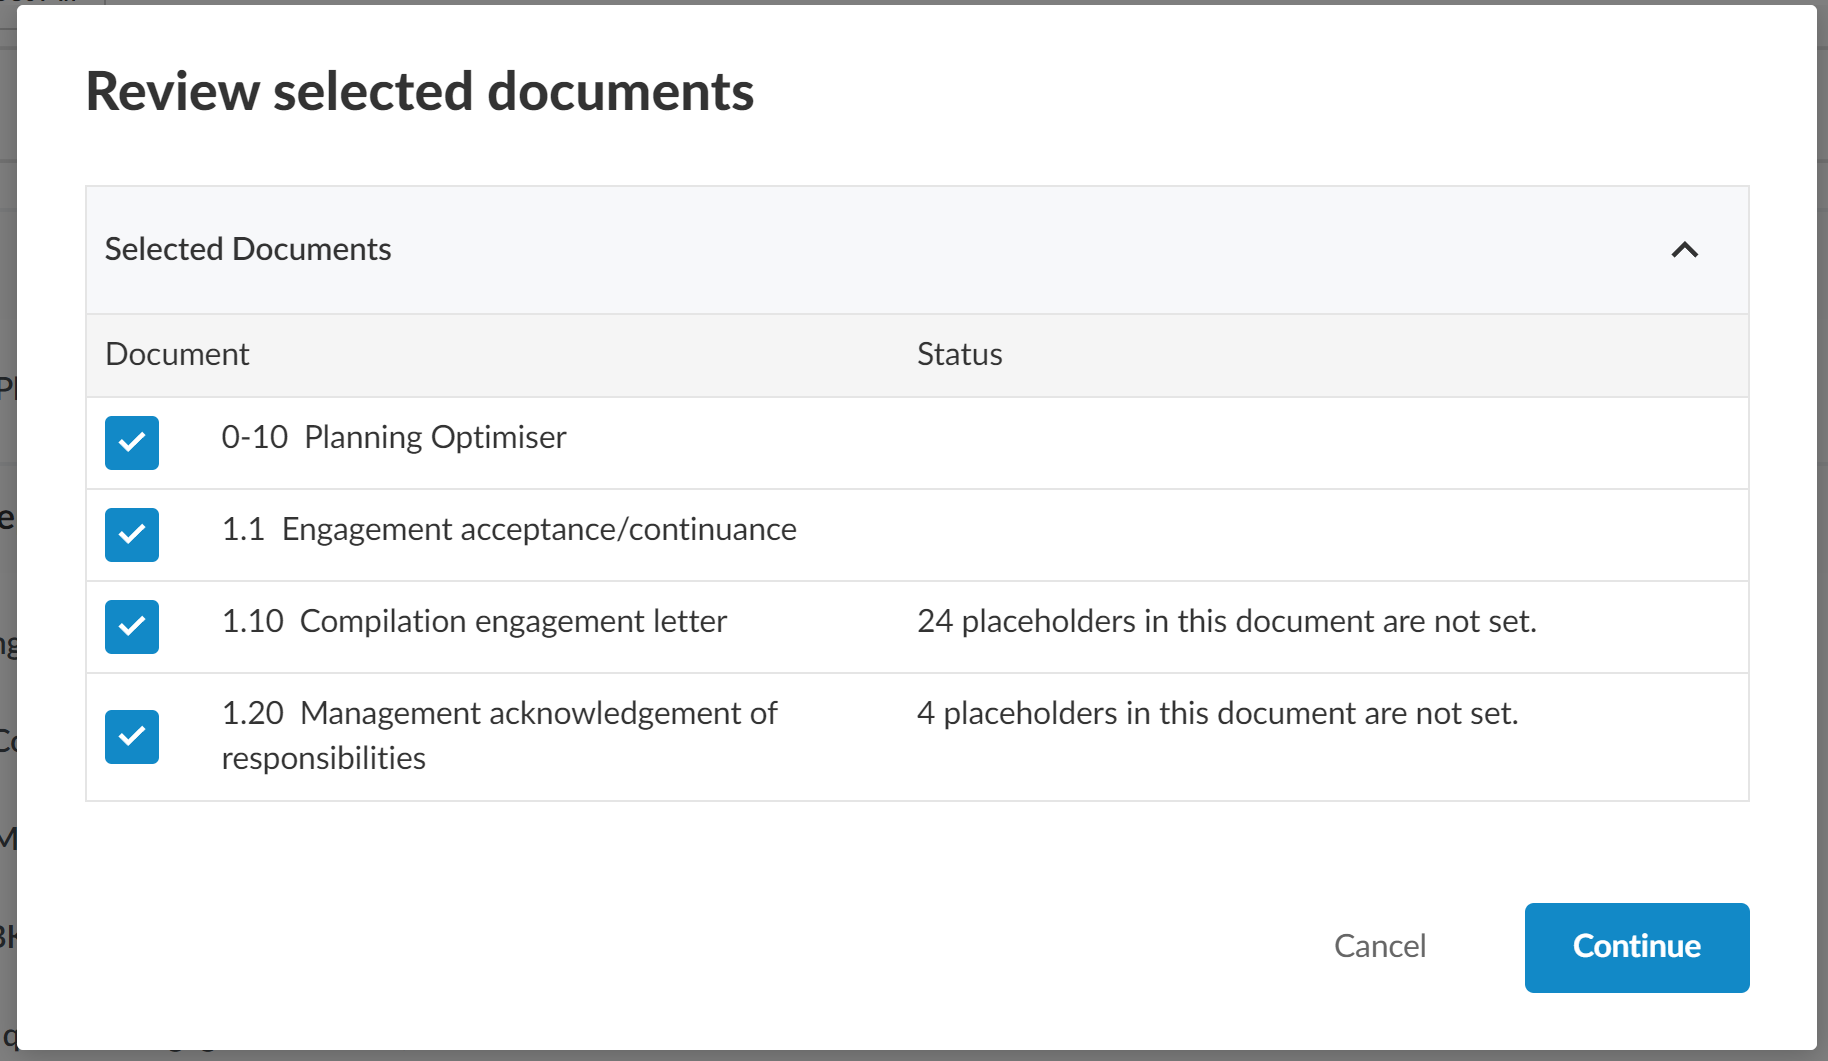The width and height of the screenshot is (1828, 1061).
Task: Collapse Selected Documents using the chevron
Action: (x=1684, y=250)
